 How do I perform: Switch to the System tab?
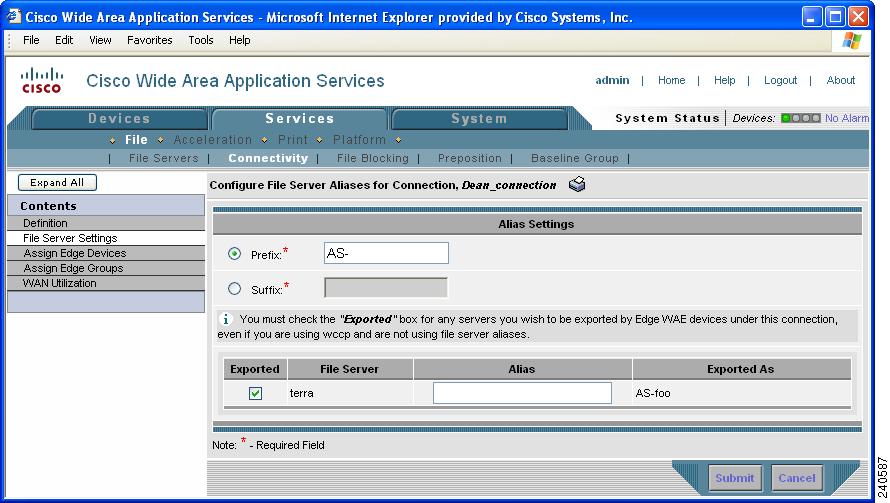coord(478,119)
